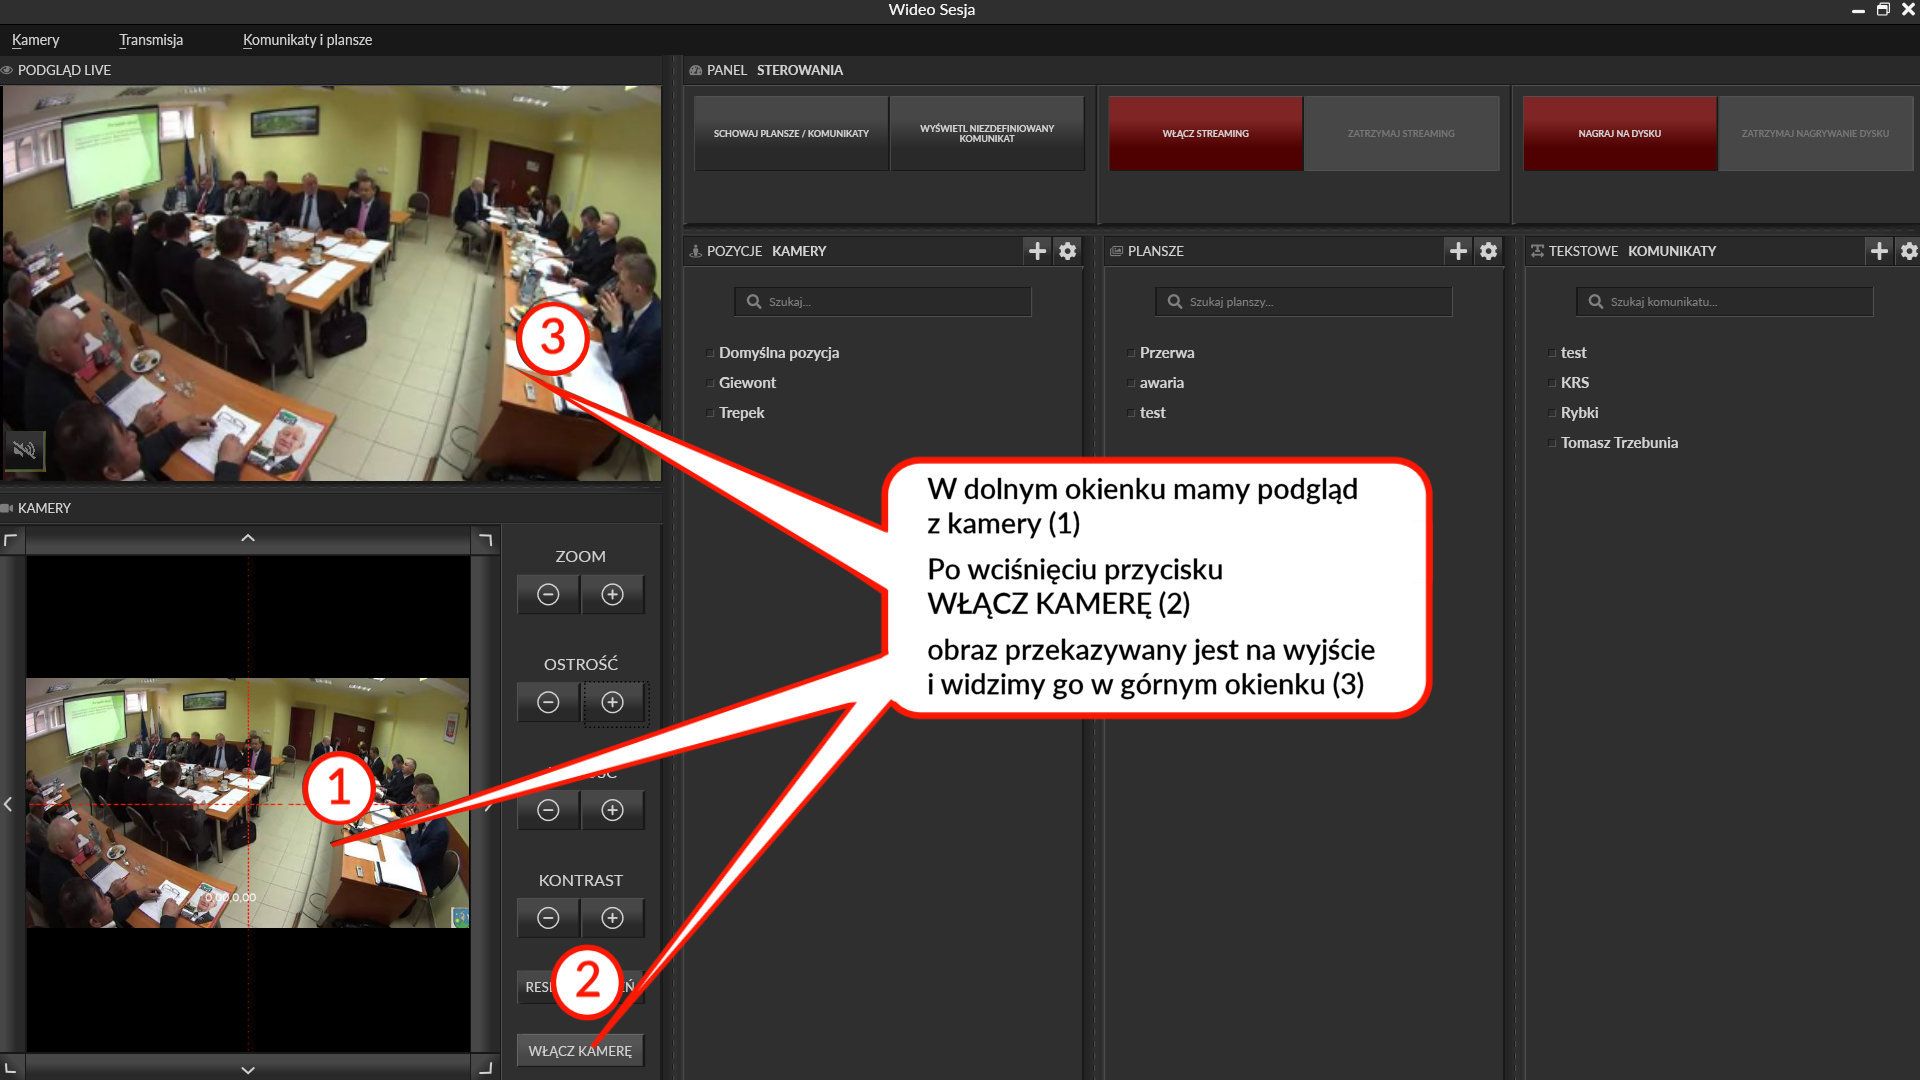Click Zoom minus icon
The width and height of the screenshot is (1920, 1080).
tap(548, 594)
